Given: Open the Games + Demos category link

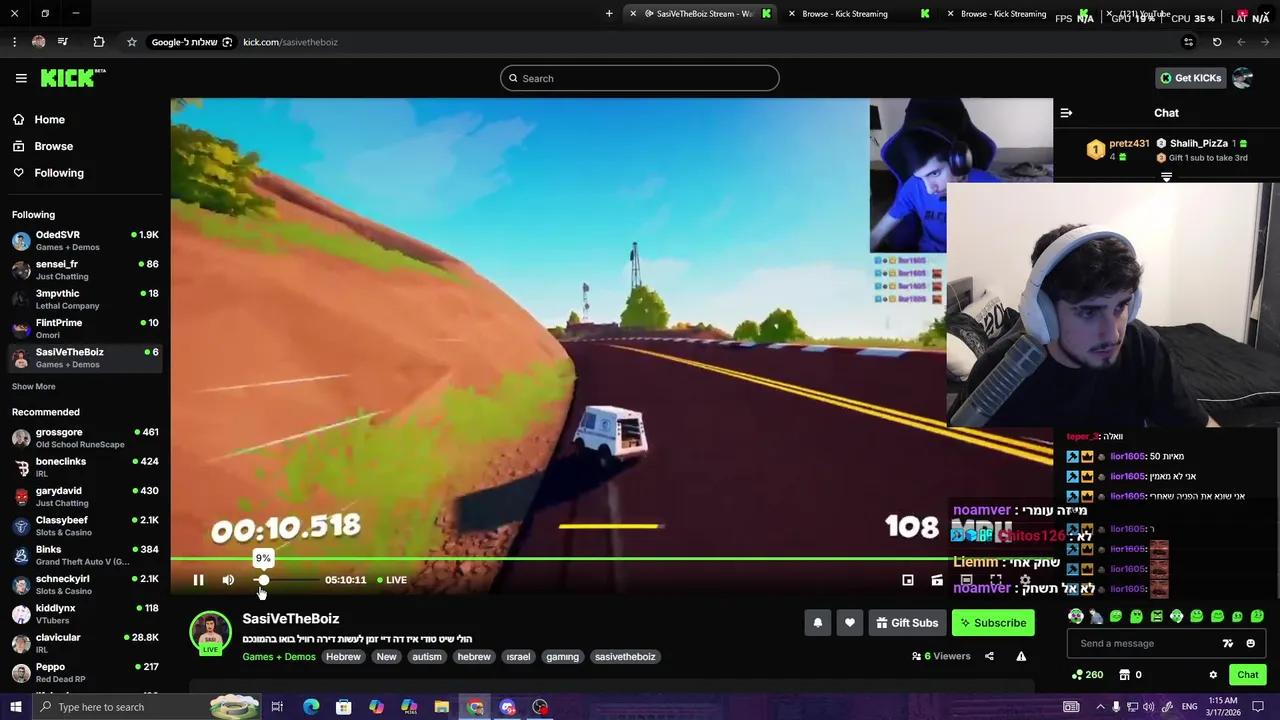Looking at the screenshot, I should pos(279,657).
